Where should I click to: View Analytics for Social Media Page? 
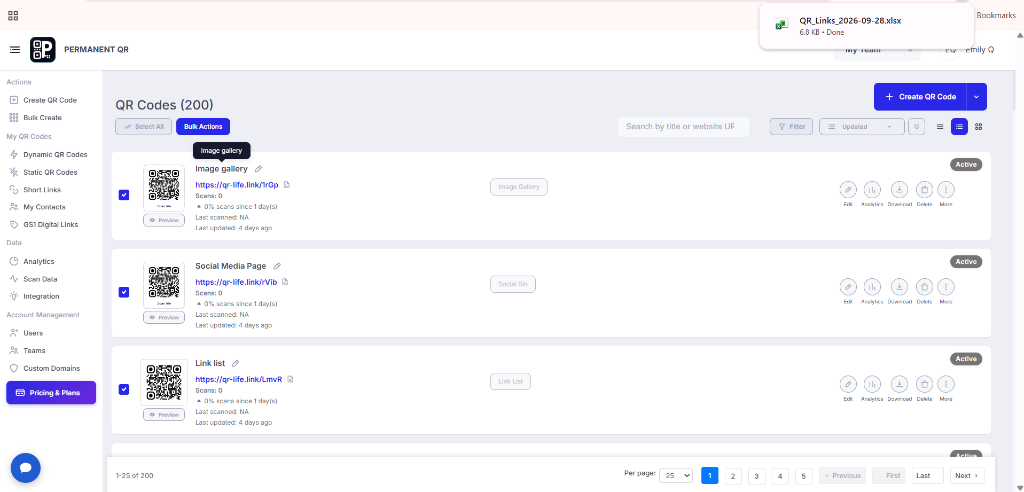click(x=872, y=287)
